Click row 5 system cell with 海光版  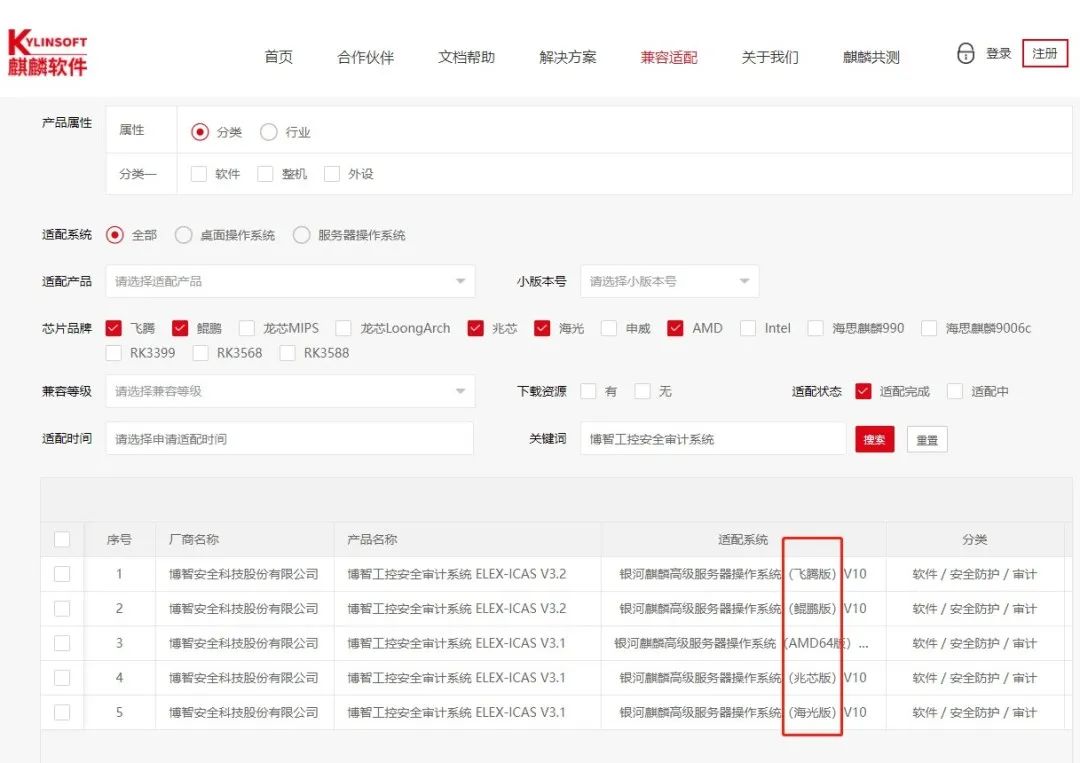[x=742, y=713]
